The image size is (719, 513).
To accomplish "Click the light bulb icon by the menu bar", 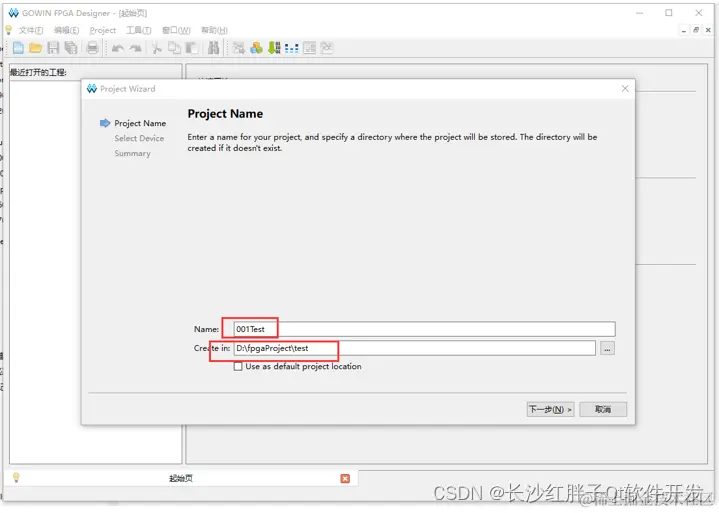I will (8, 30).
